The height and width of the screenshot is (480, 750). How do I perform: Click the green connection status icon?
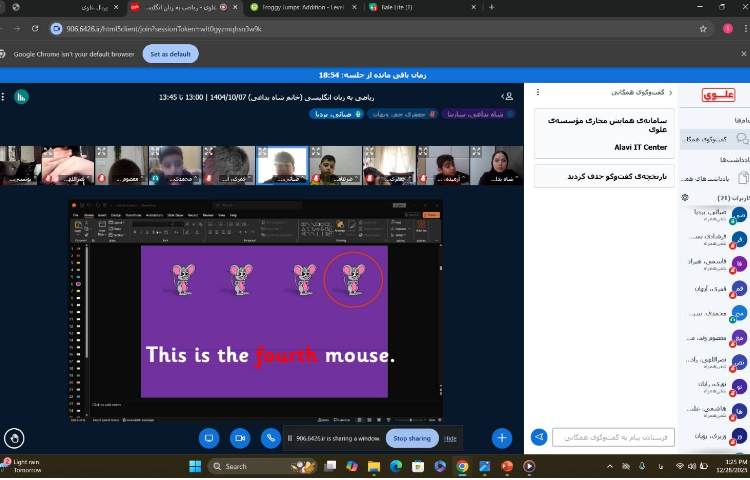[21, 97]
